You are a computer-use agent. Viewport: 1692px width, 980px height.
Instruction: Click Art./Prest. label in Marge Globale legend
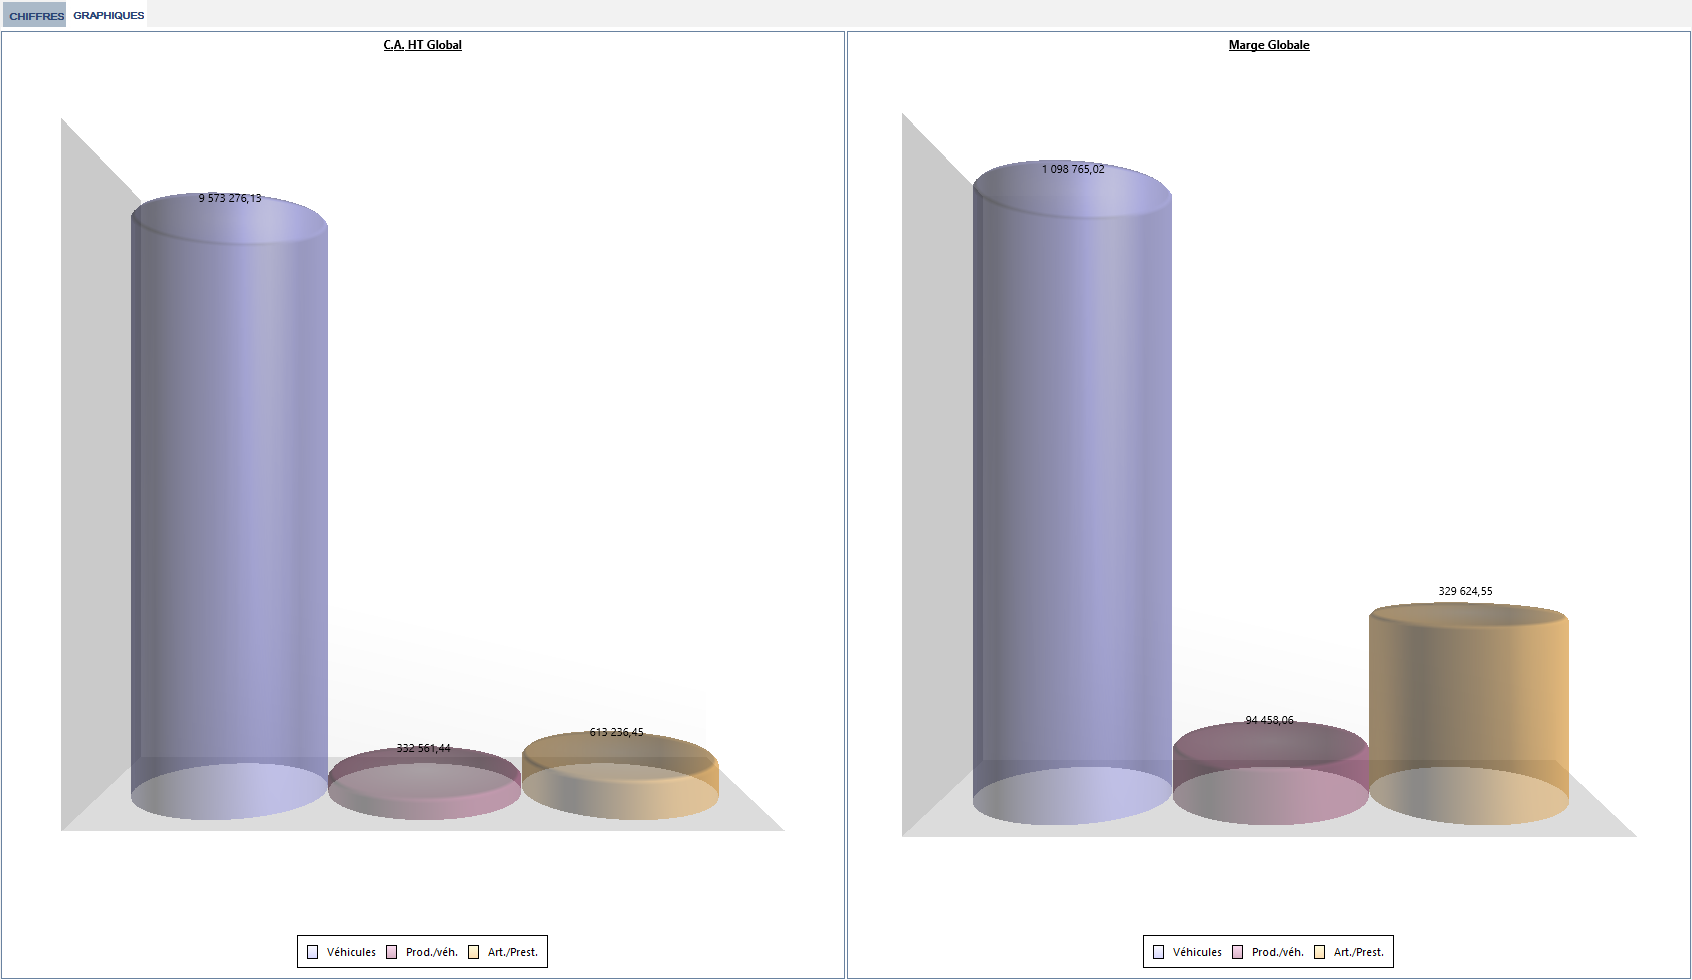tap(1359, 952)
